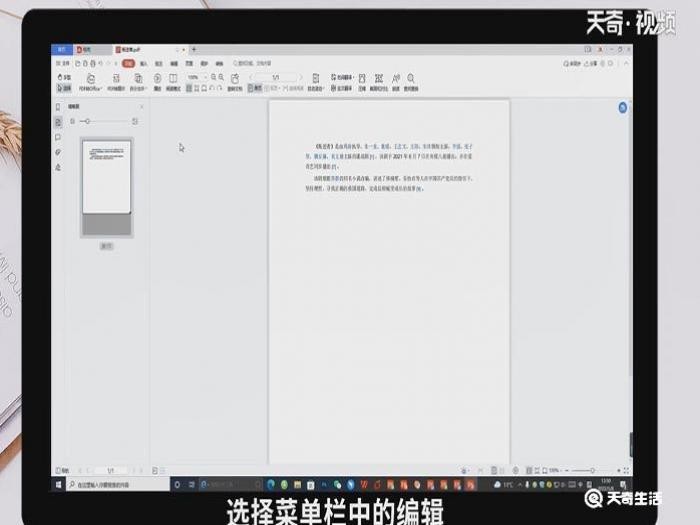
Task: Click the Play slideshow icon
Action: [x=157, y=80]
